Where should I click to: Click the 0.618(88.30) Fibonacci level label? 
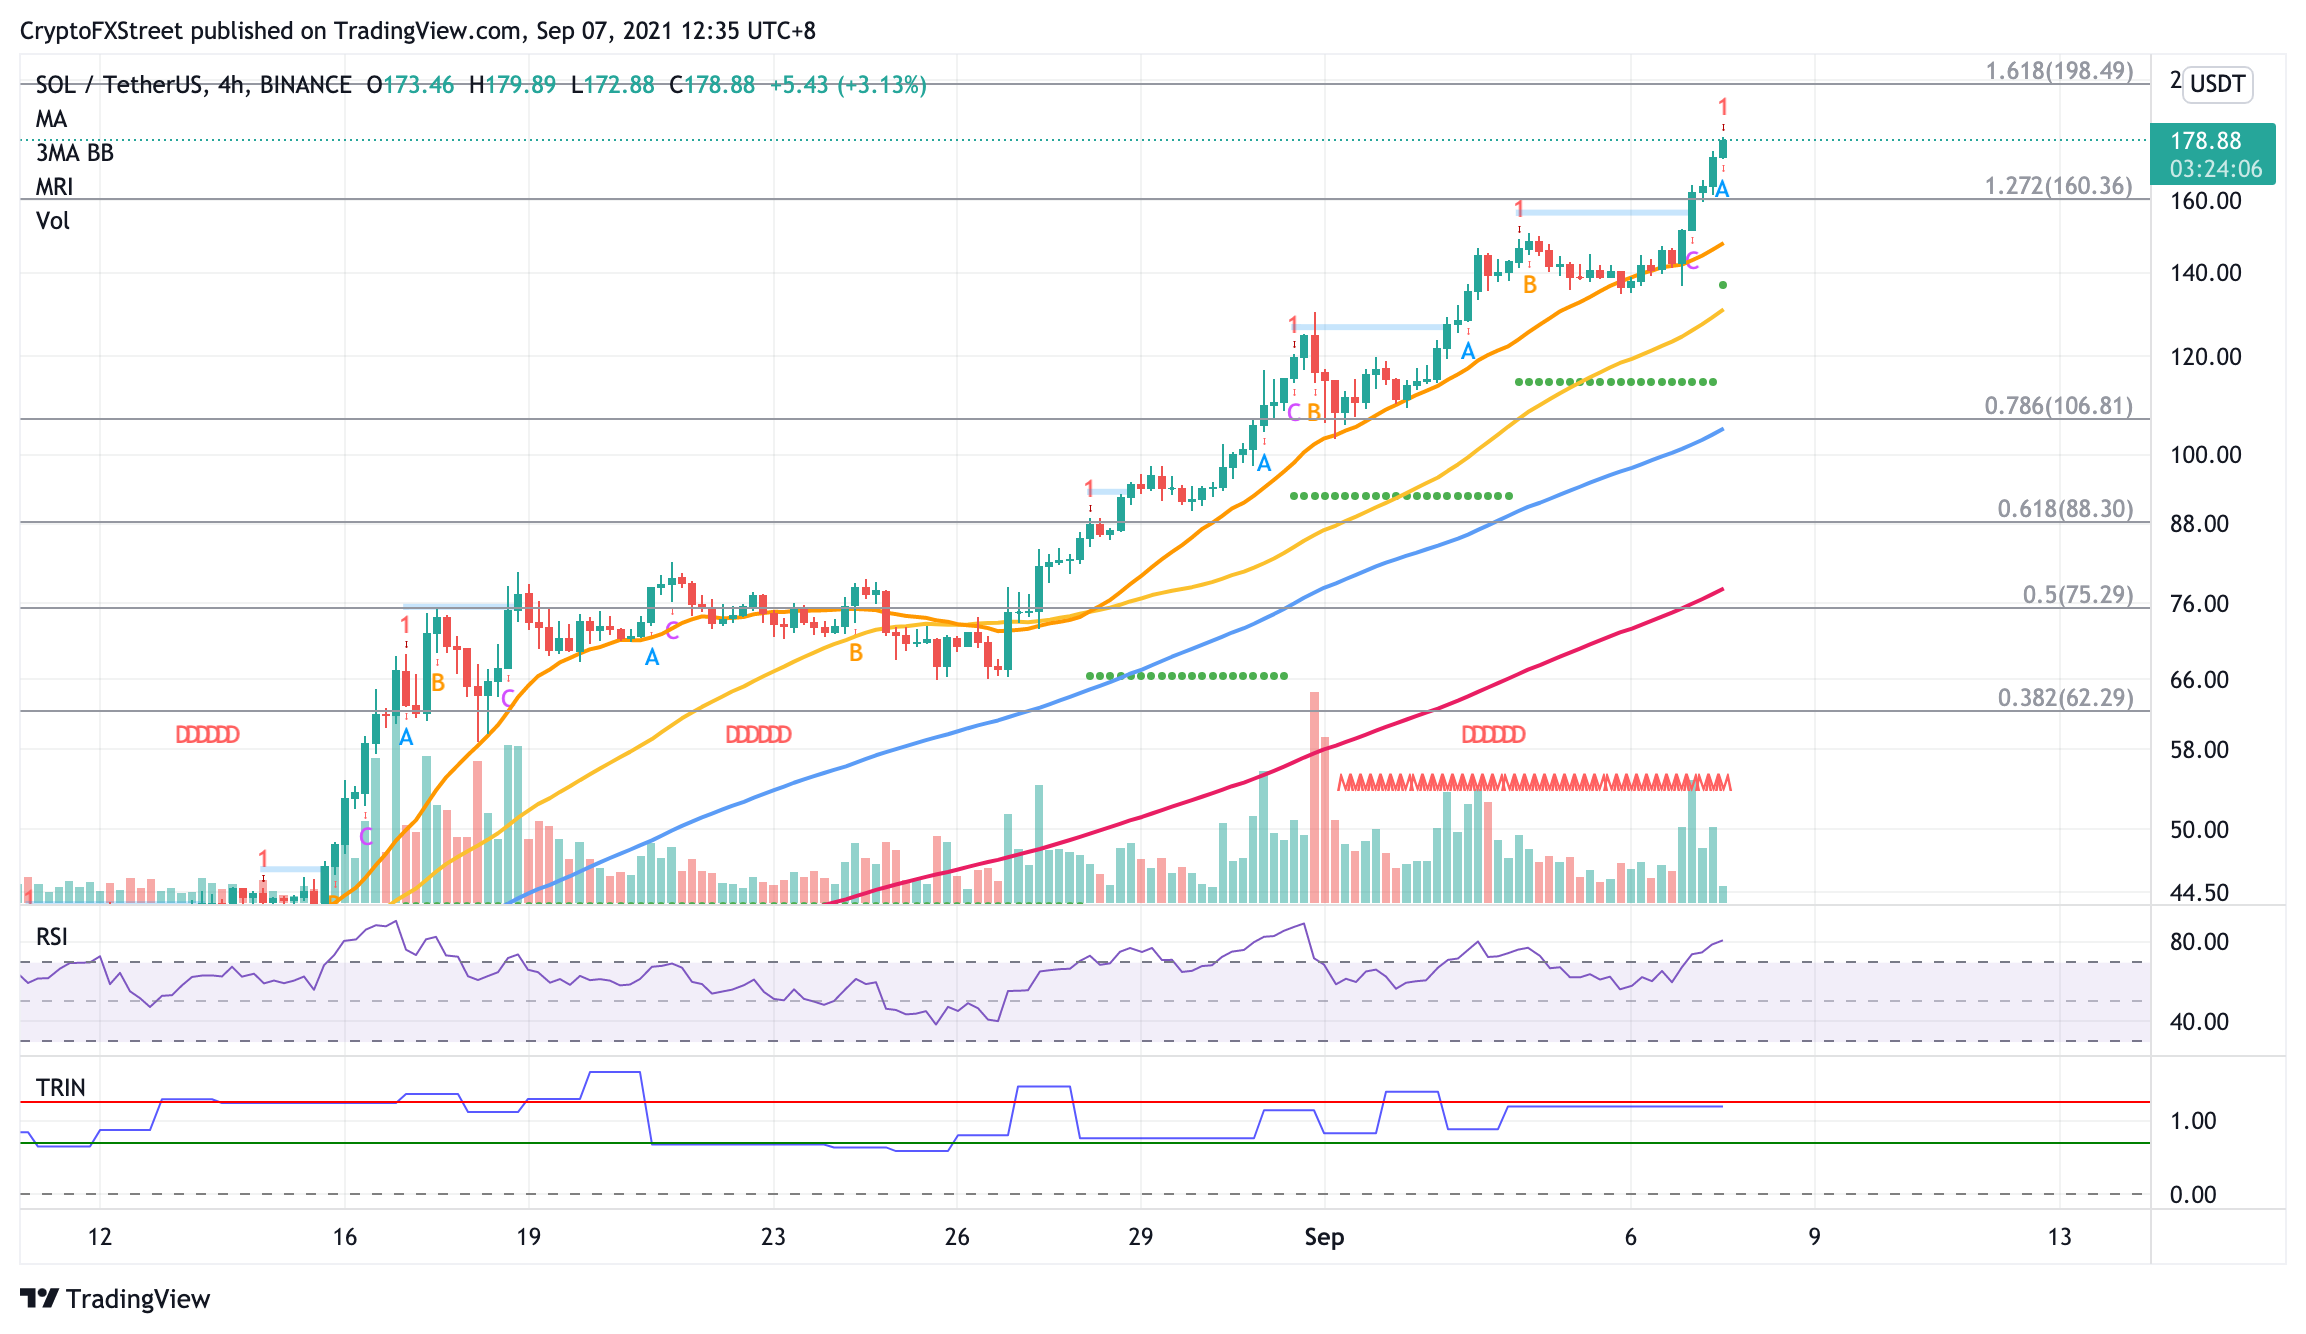tap(2065, 509)
